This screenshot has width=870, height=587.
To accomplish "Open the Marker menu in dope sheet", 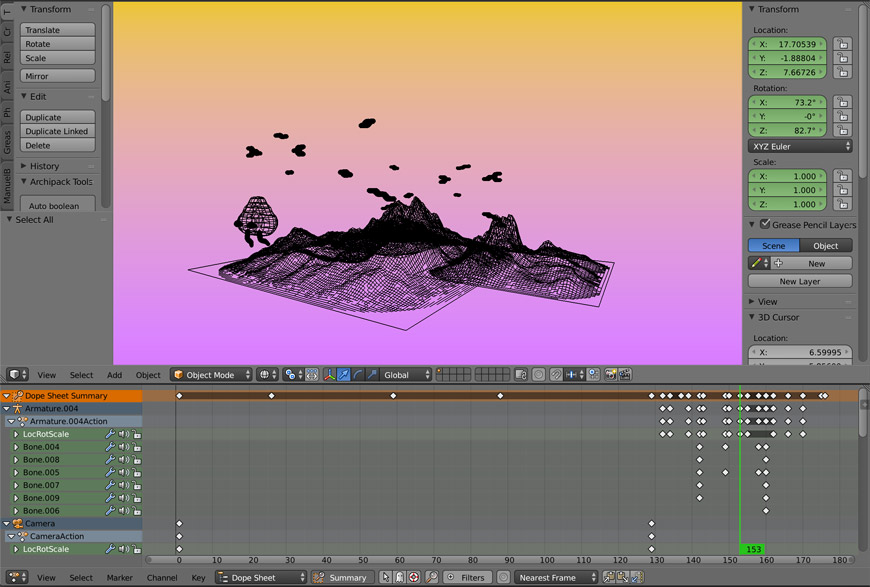I will (x=120, y=578).
